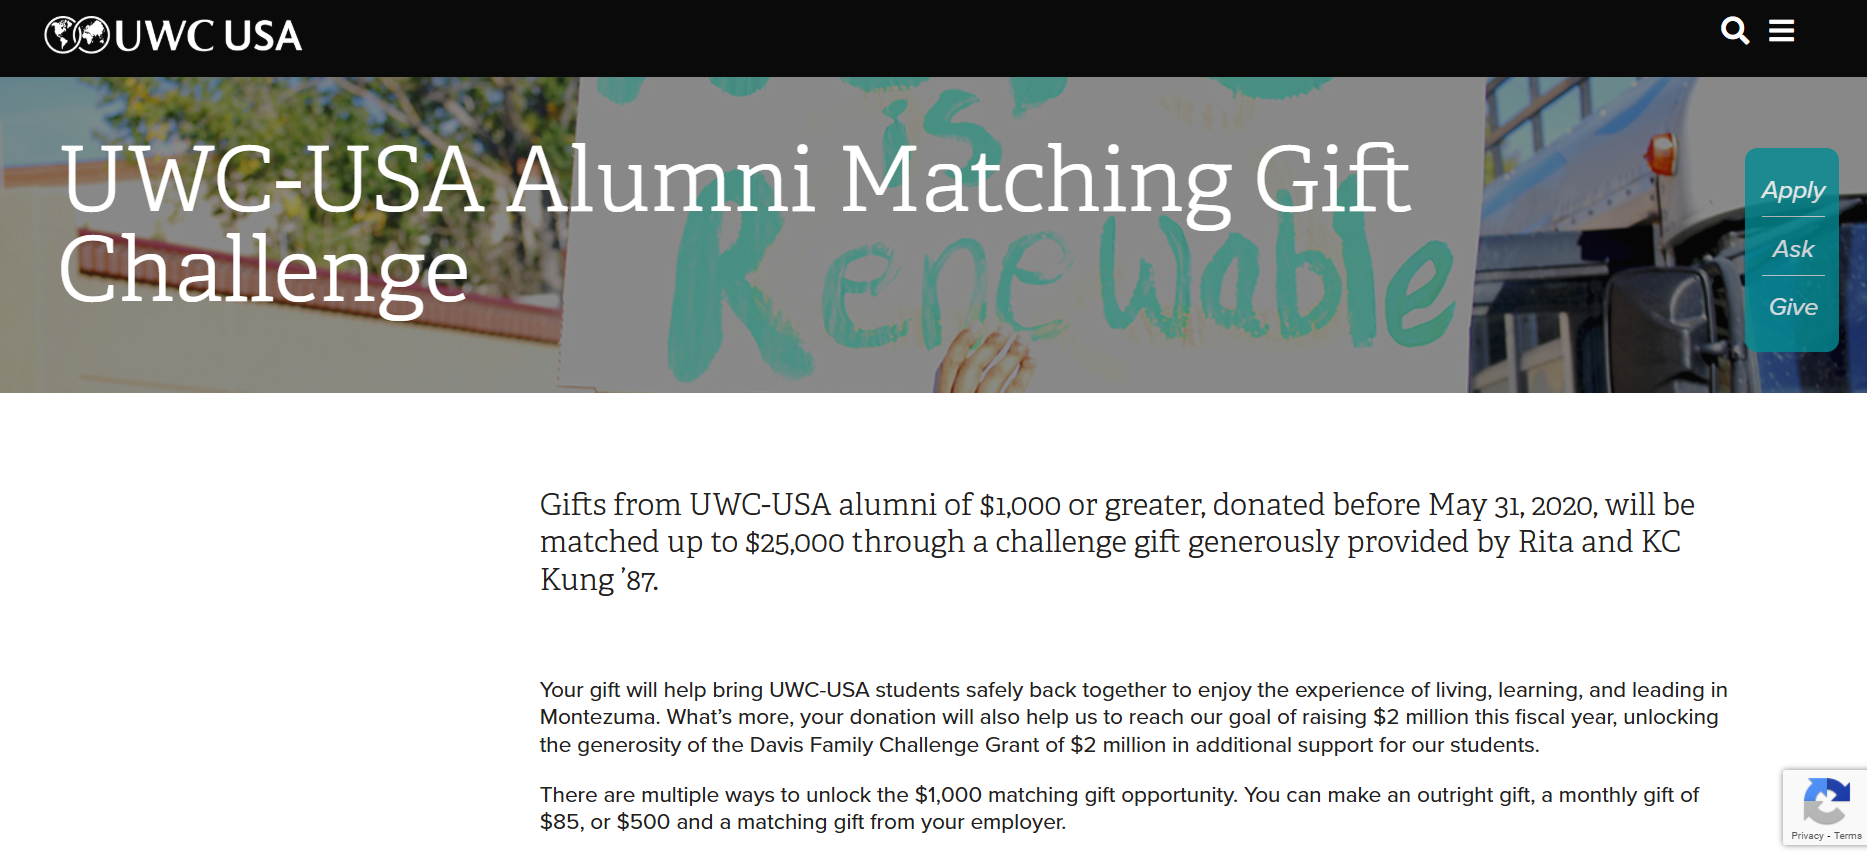Click the magnifying glass to search the site
Viewport: 1867px width, 853px height.
(x=1736, y=31)
